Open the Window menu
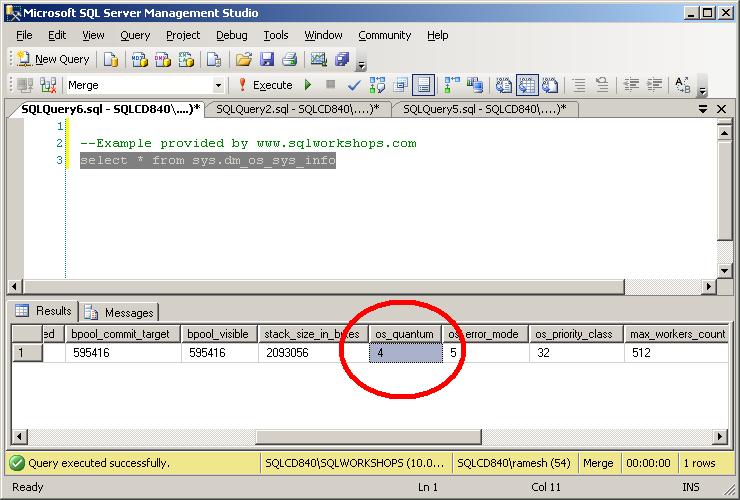Screen dimensions: 740x500 point(323,35)
